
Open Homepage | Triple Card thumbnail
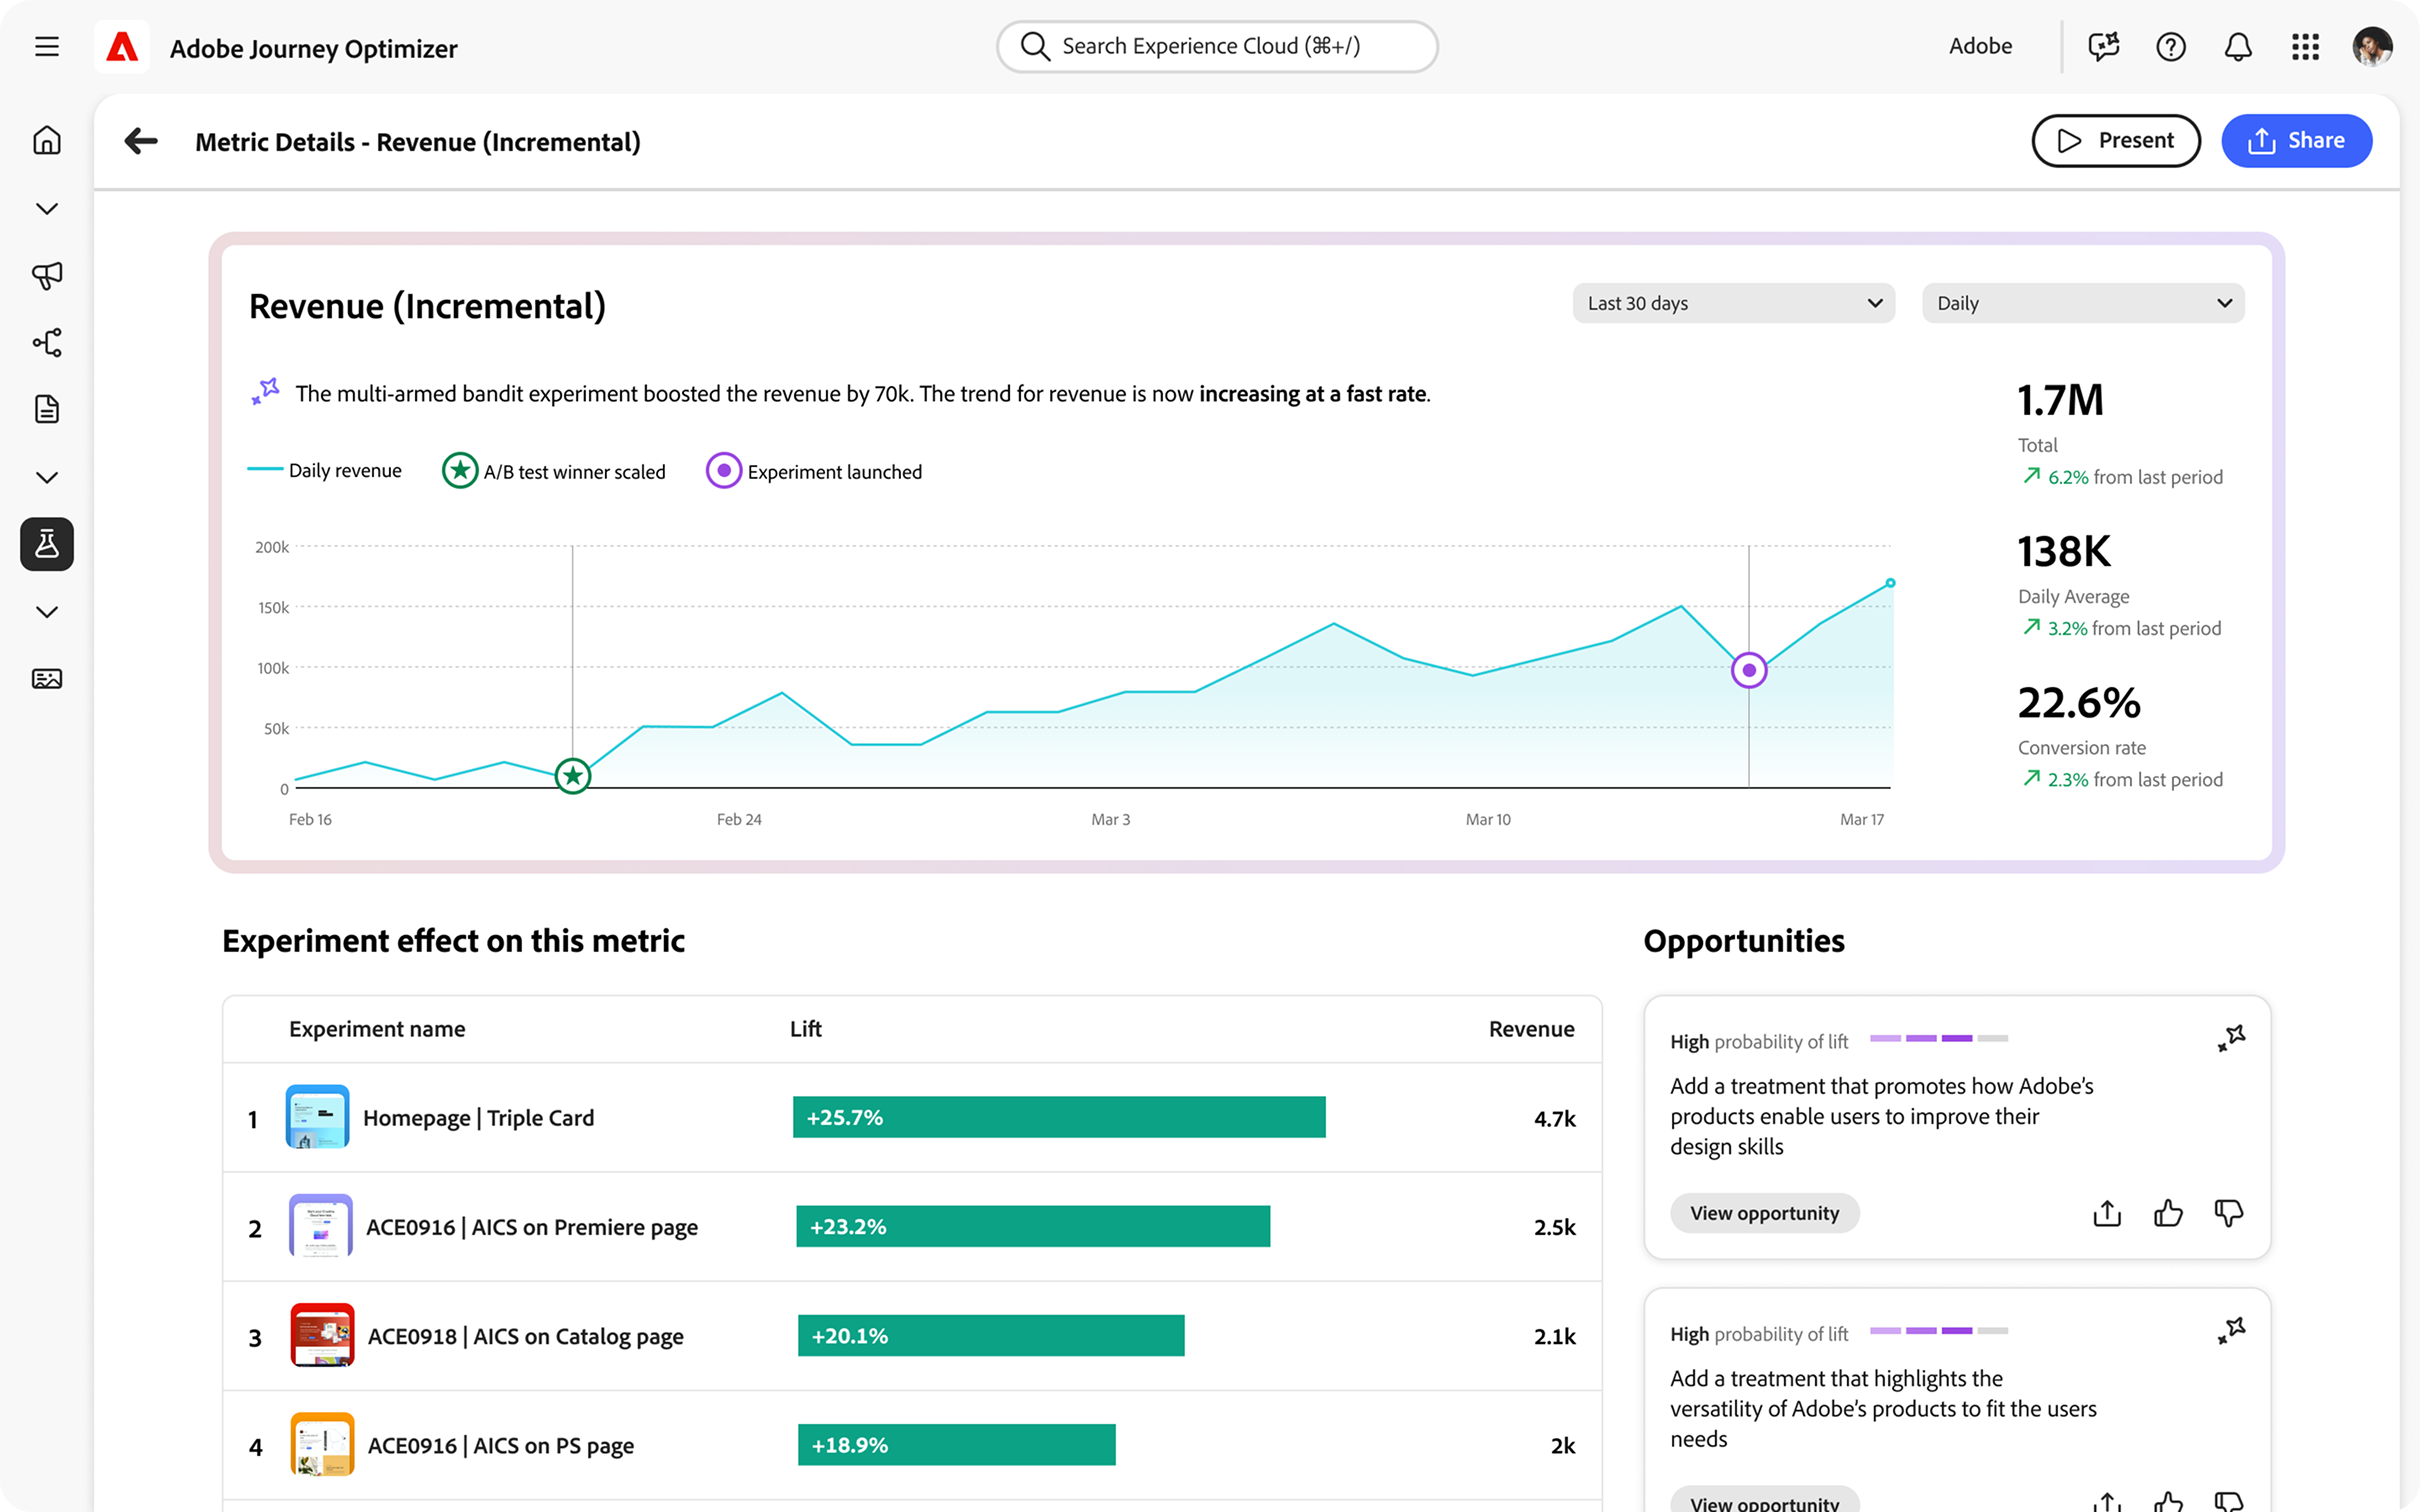coord(318,1116)
